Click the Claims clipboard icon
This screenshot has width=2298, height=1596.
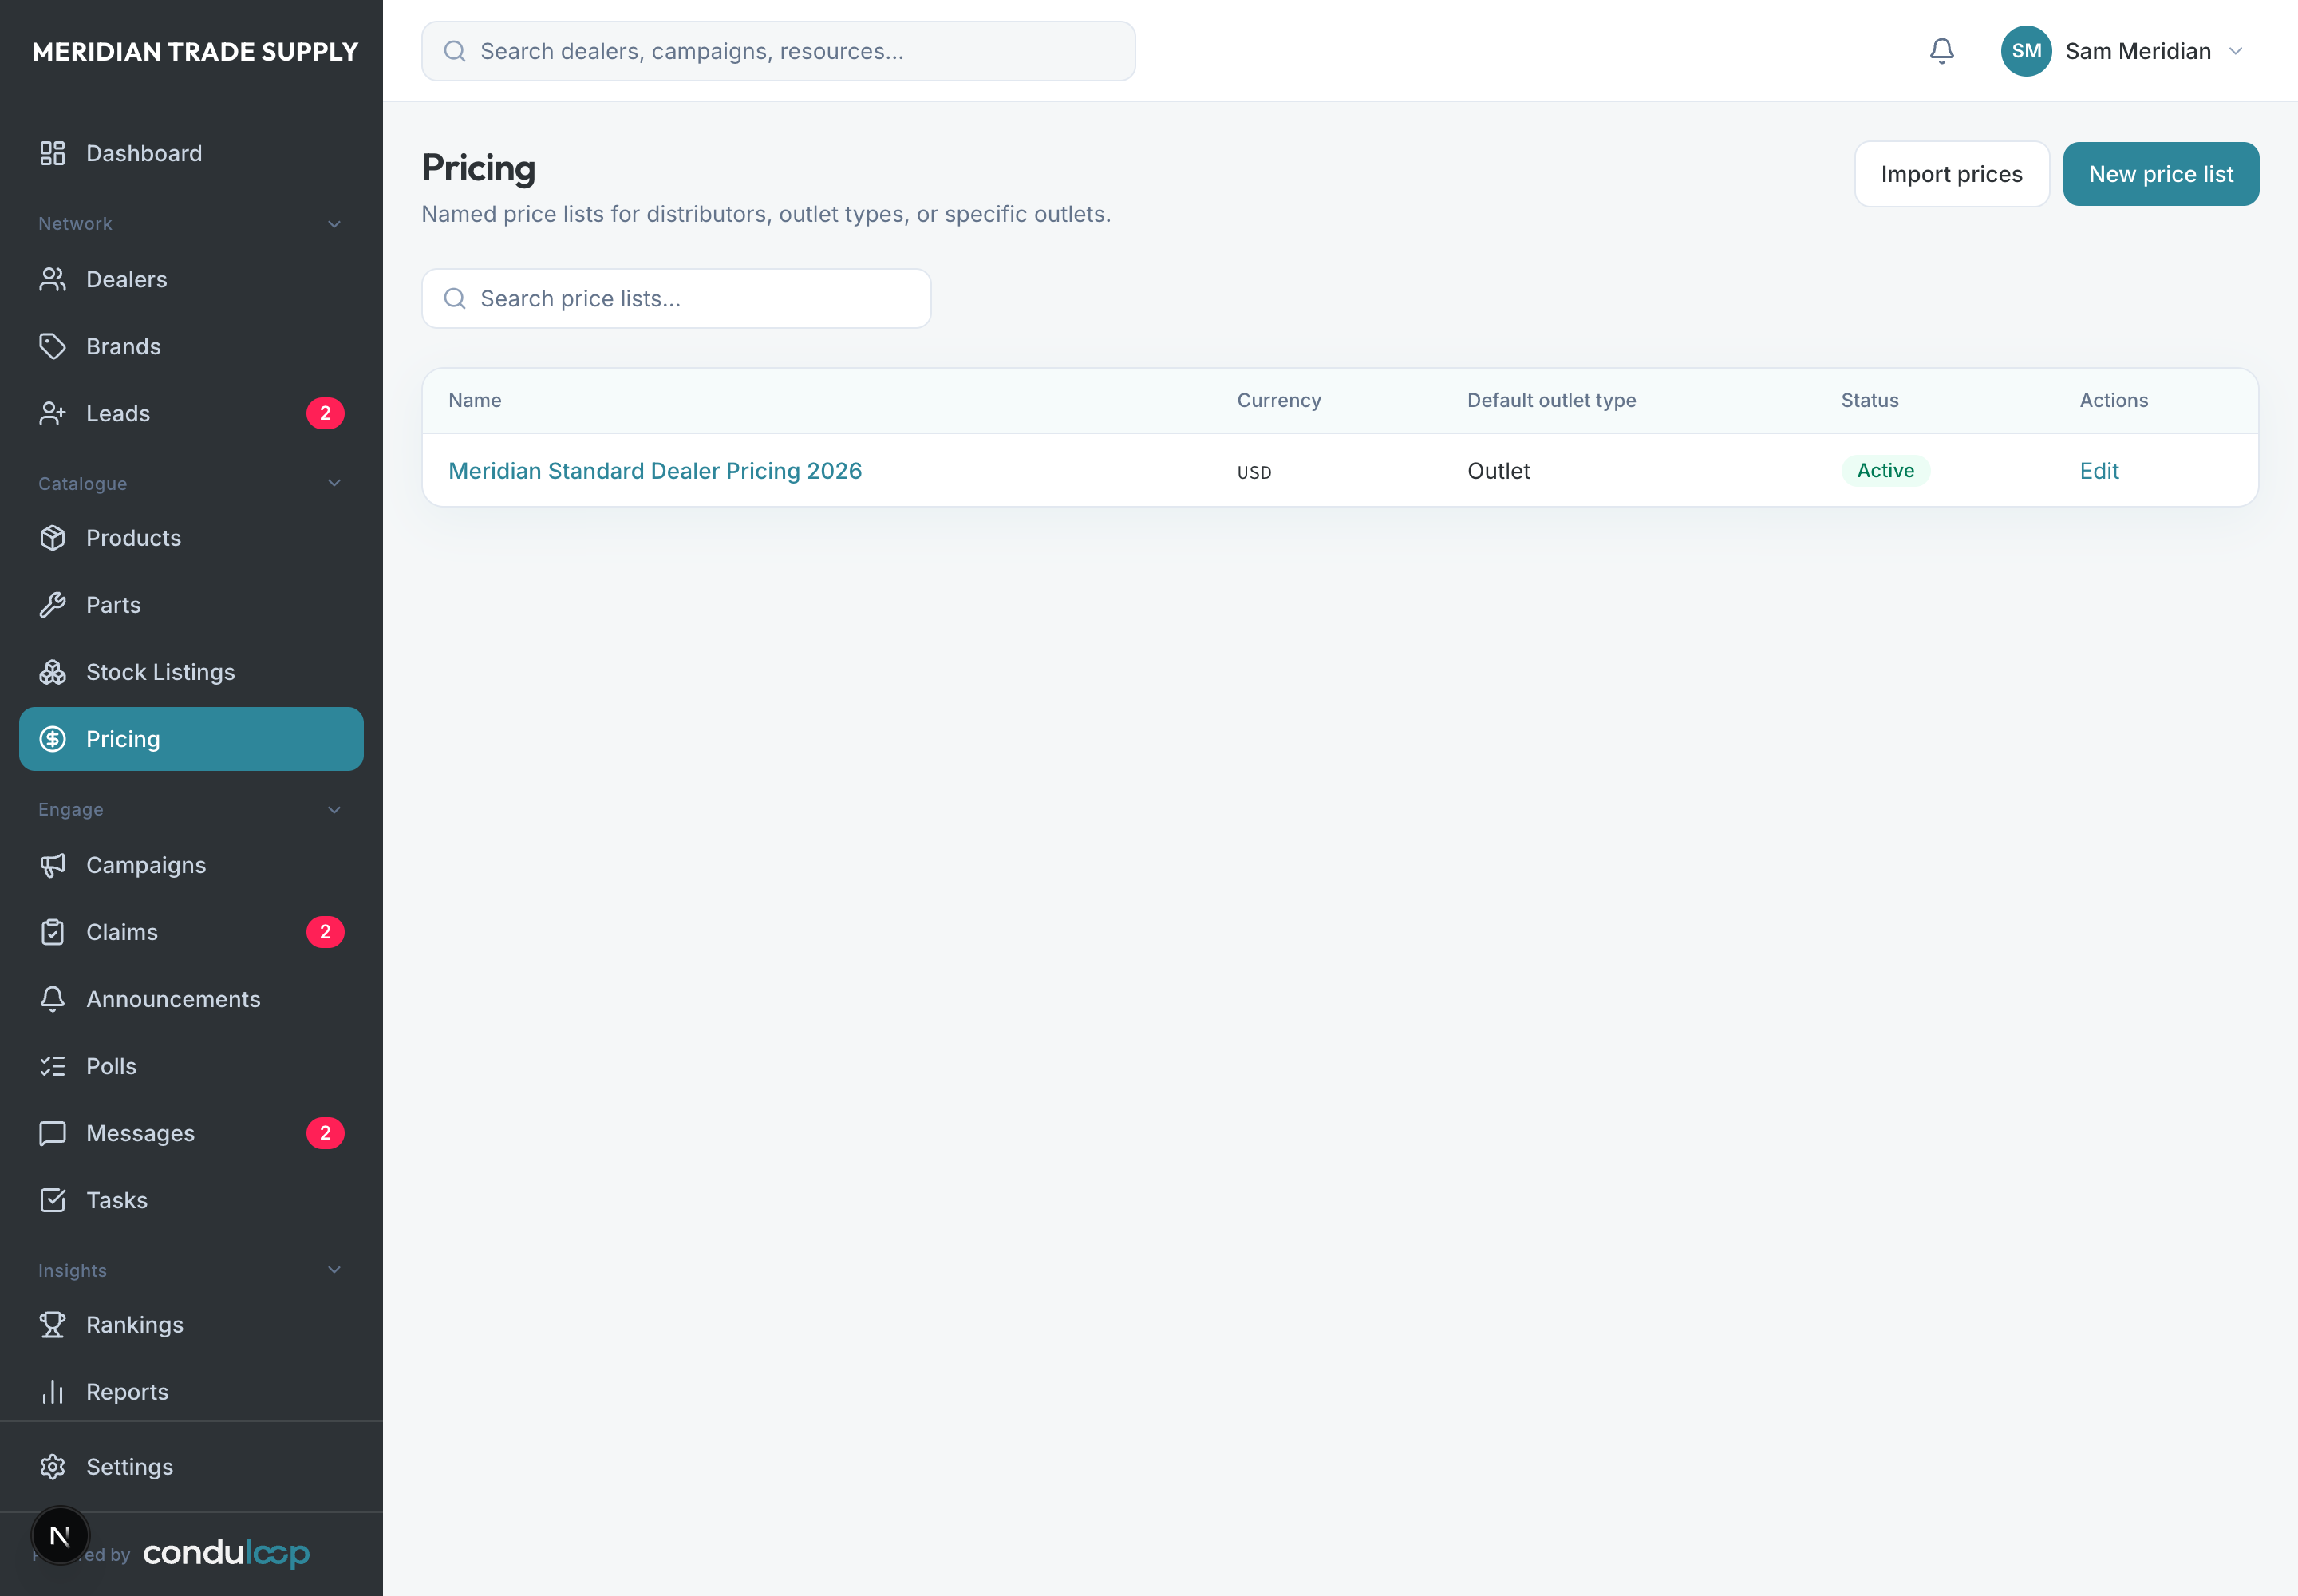(52, 932)
